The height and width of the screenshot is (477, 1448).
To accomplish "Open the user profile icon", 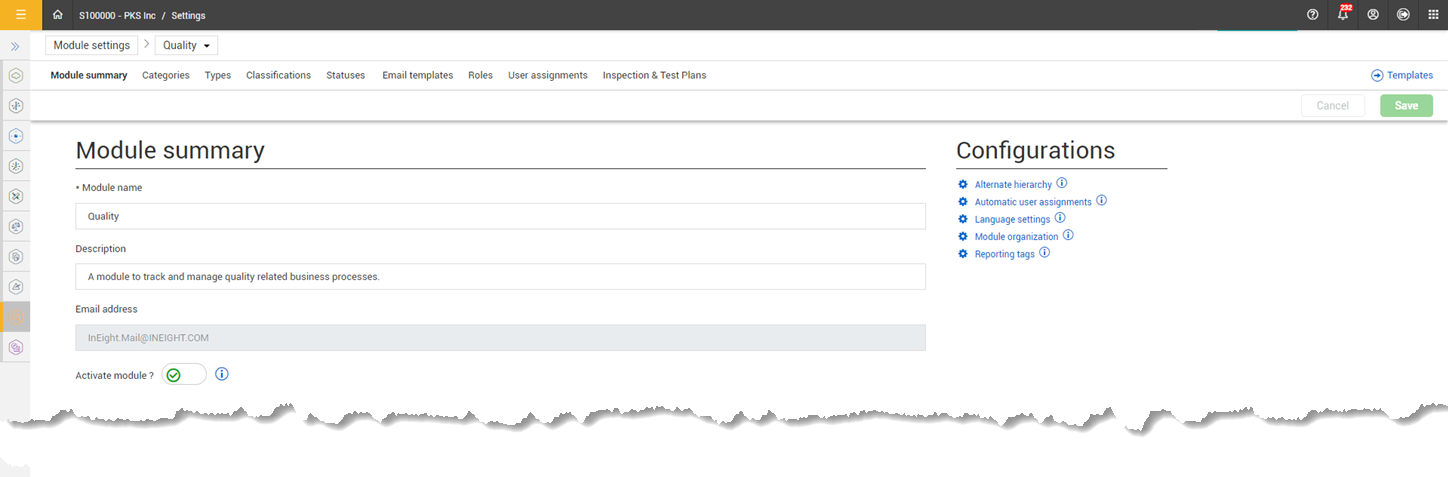I will (1373, 15).
